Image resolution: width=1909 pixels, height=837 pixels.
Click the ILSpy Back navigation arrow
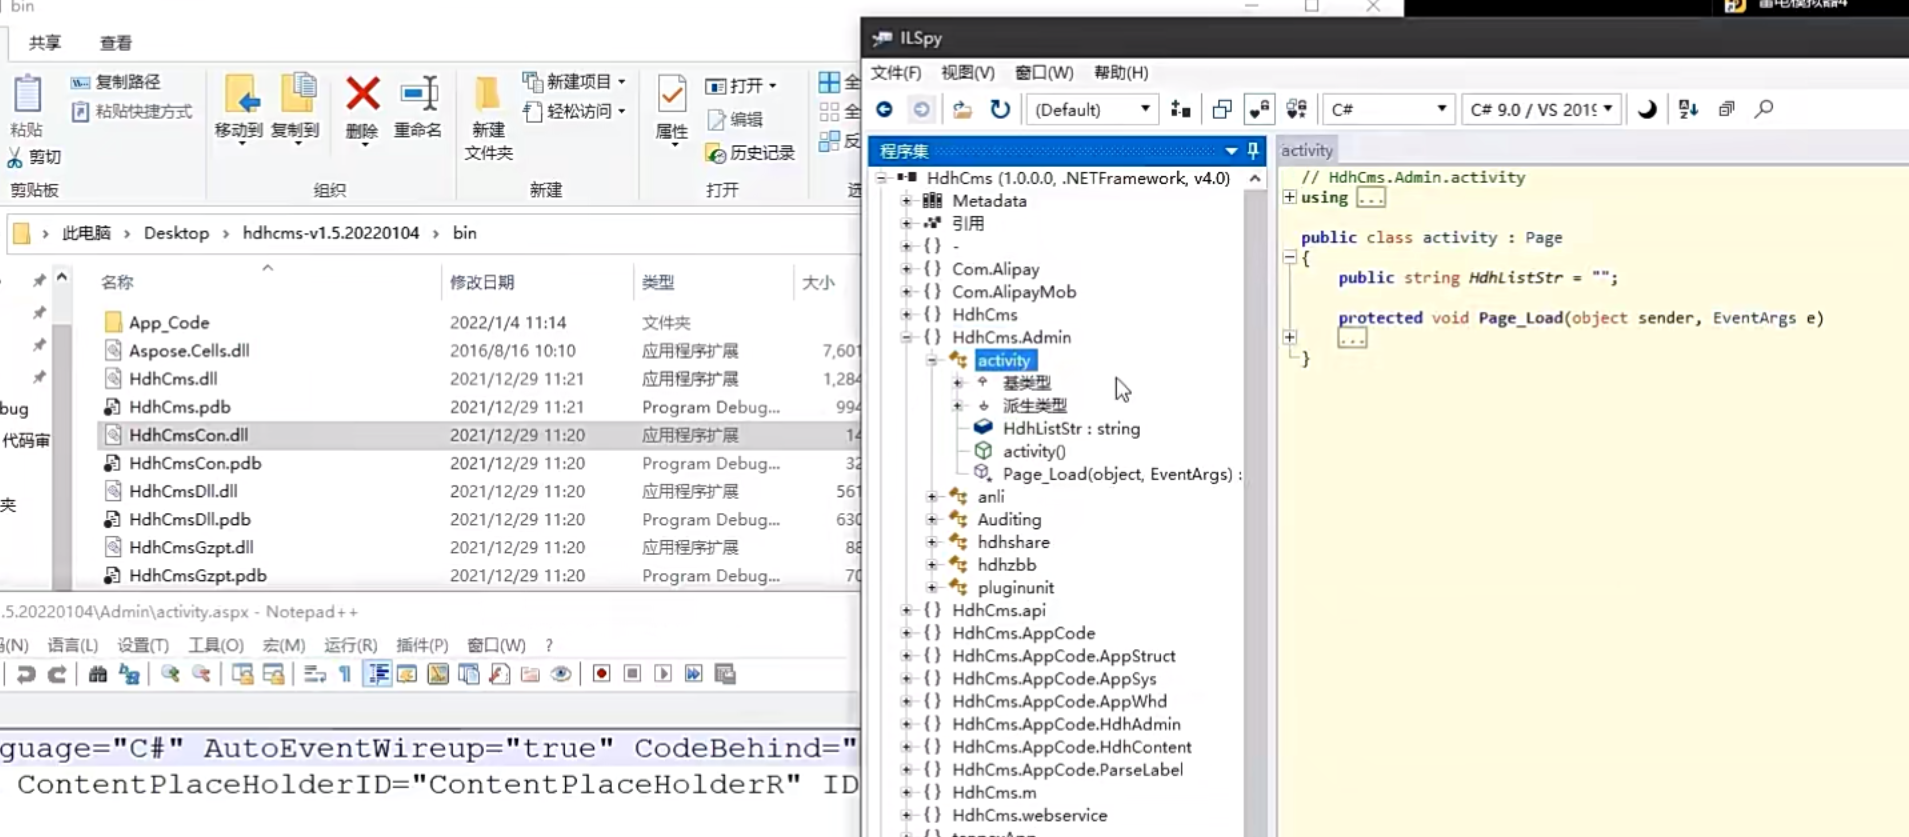(x=884, y=109)
